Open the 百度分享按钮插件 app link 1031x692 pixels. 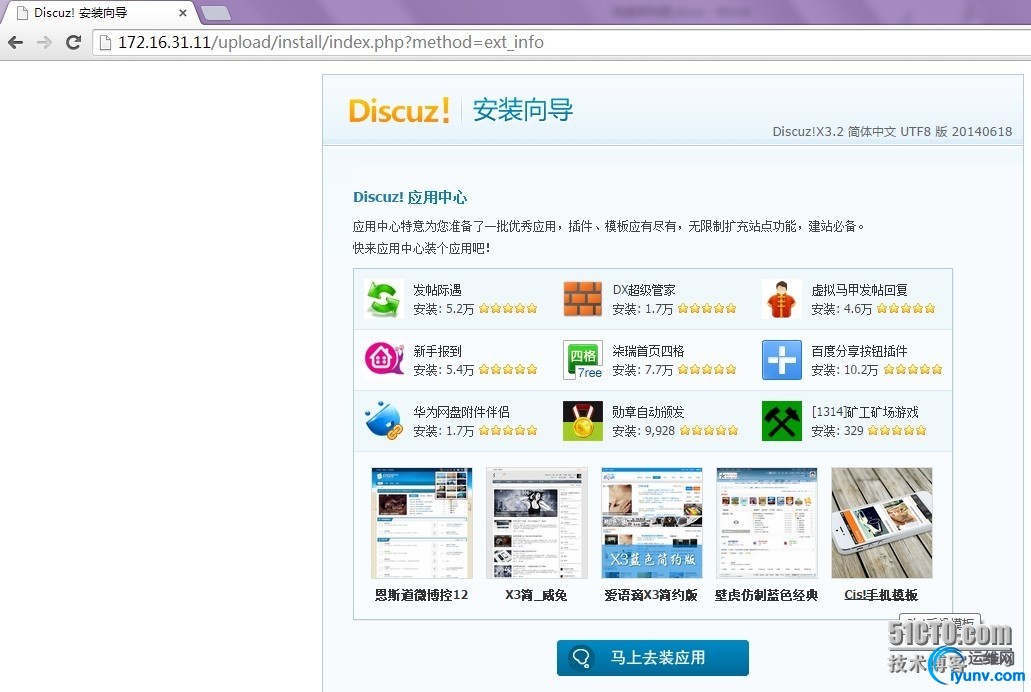pos(859,351)
